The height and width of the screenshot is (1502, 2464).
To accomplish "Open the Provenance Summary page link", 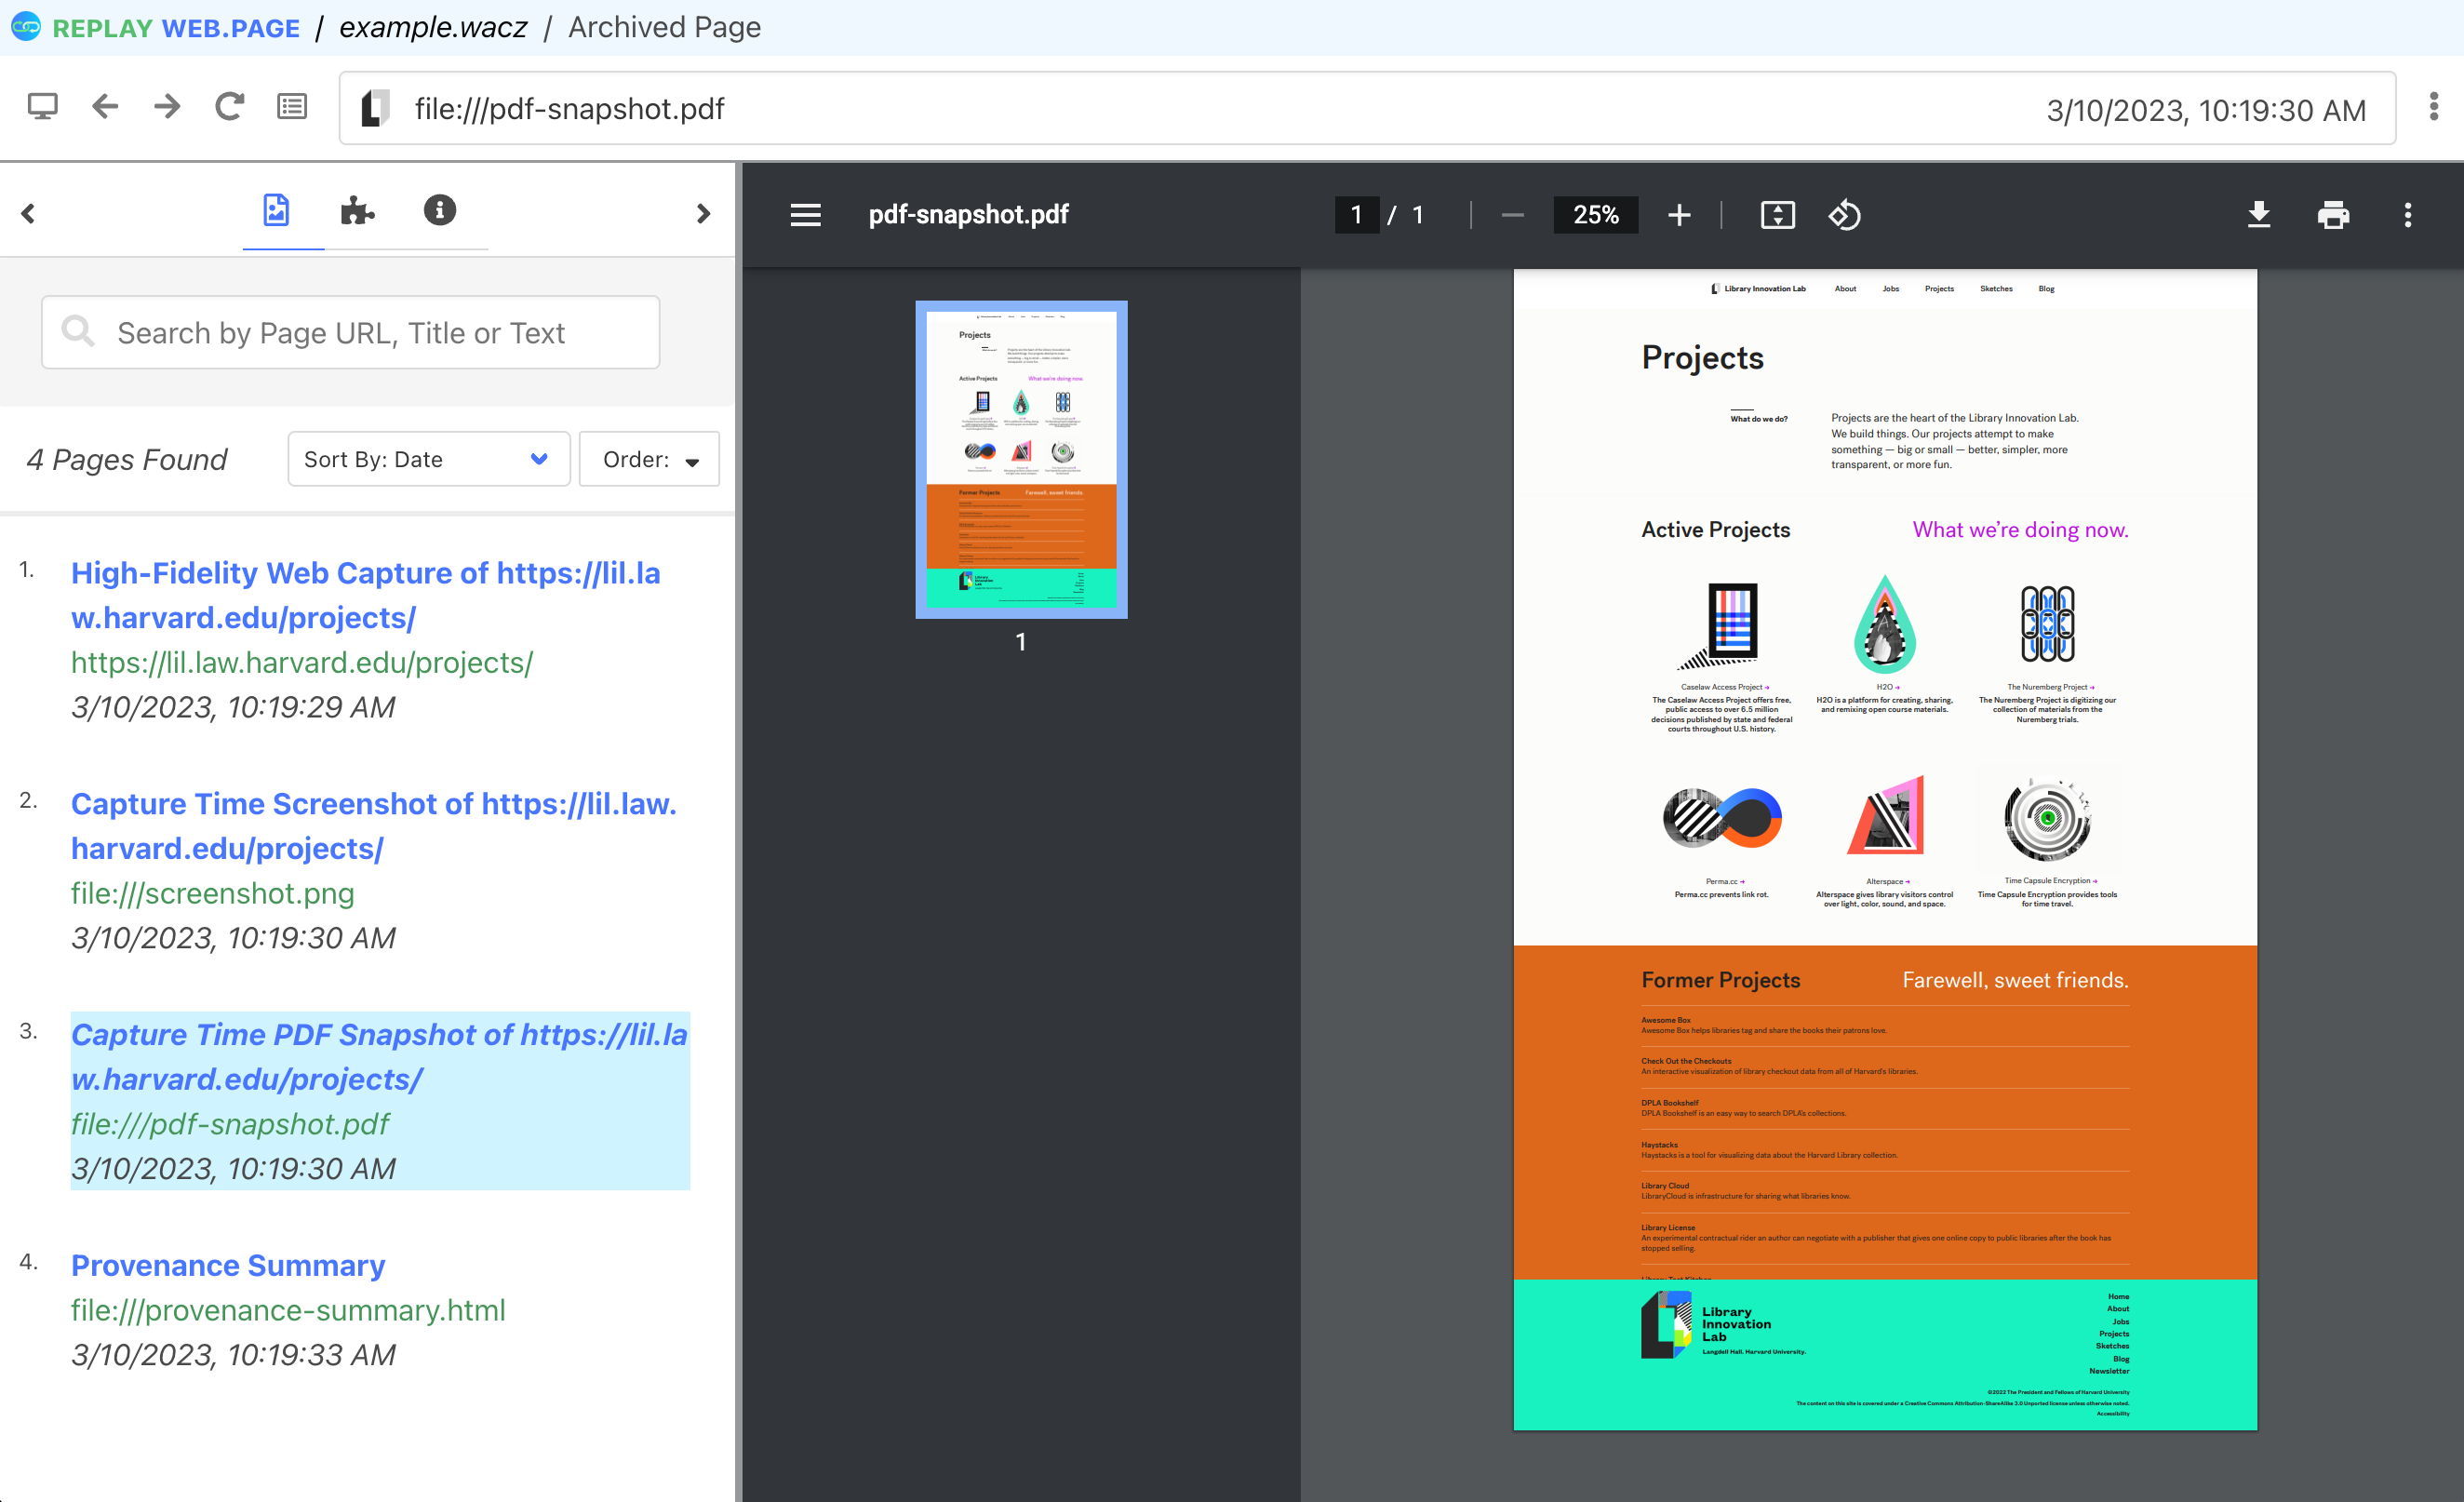I will pos(228,1265).
